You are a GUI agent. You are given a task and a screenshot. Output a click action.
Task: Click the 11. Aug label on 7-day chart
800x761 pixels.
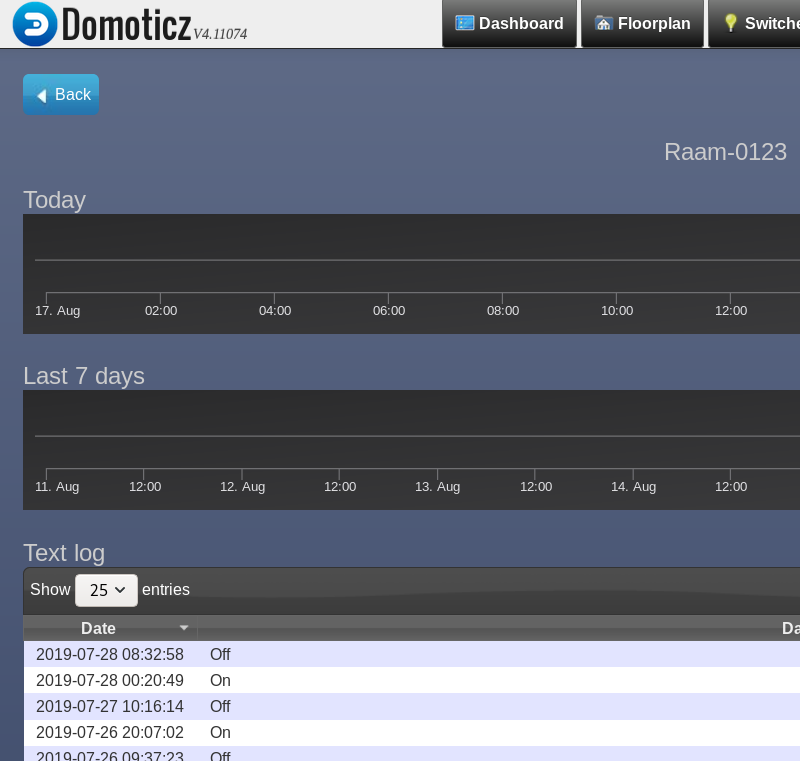[x=57, y=487]
